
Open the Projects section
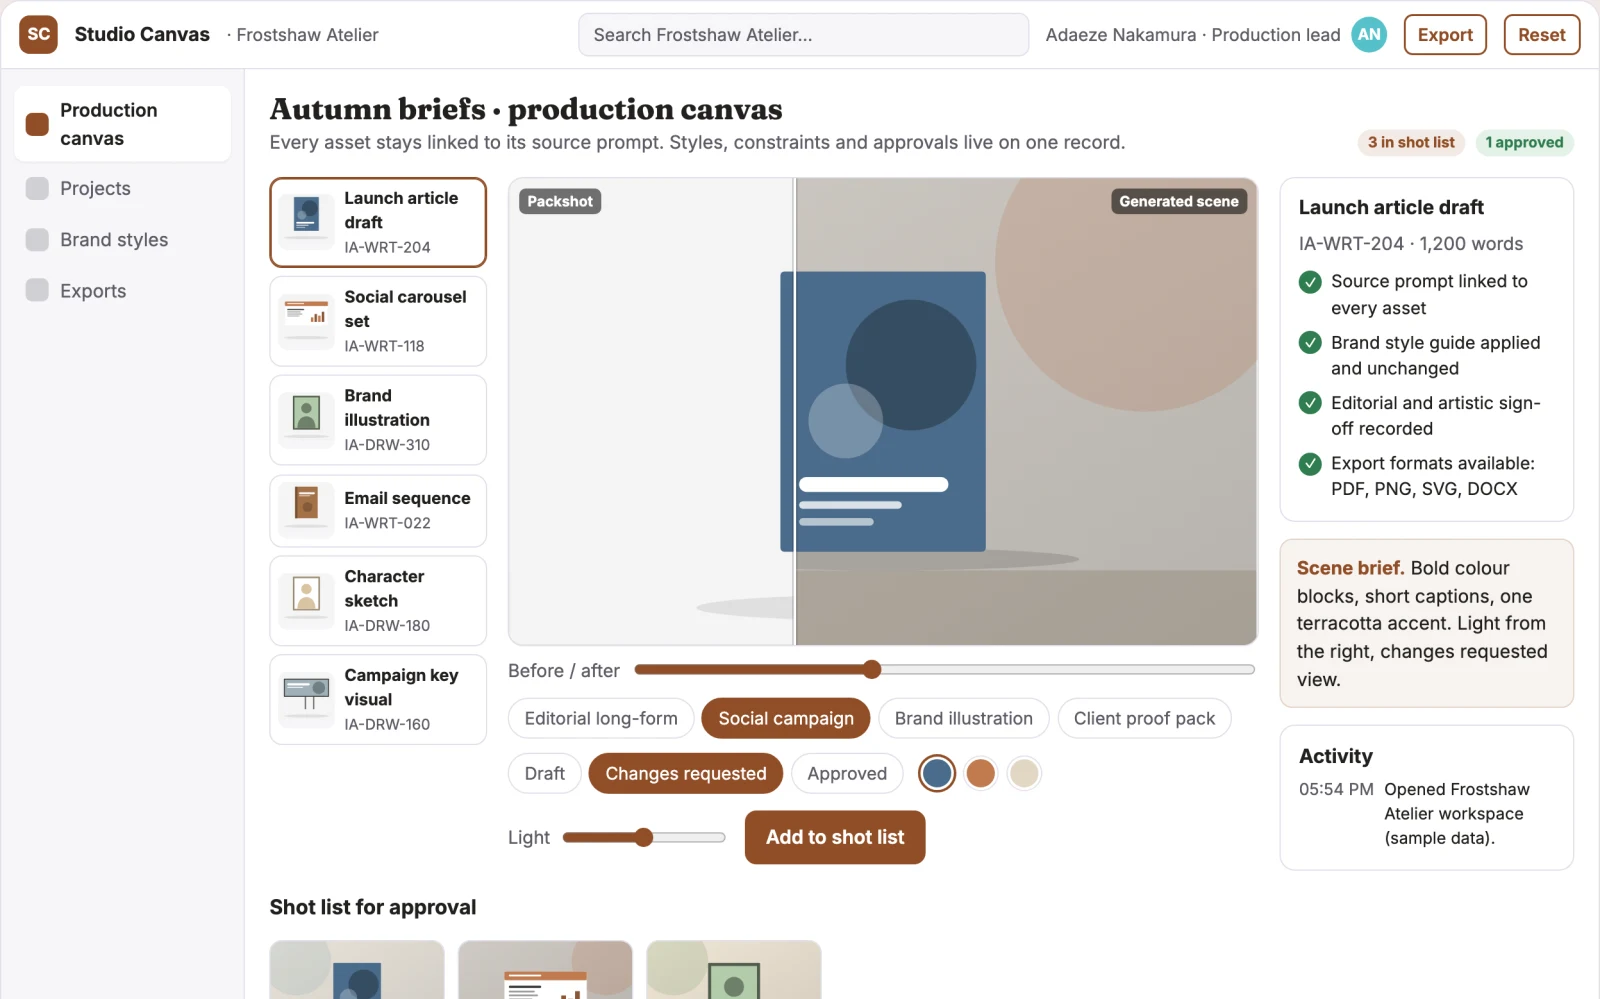click(122, 188)
